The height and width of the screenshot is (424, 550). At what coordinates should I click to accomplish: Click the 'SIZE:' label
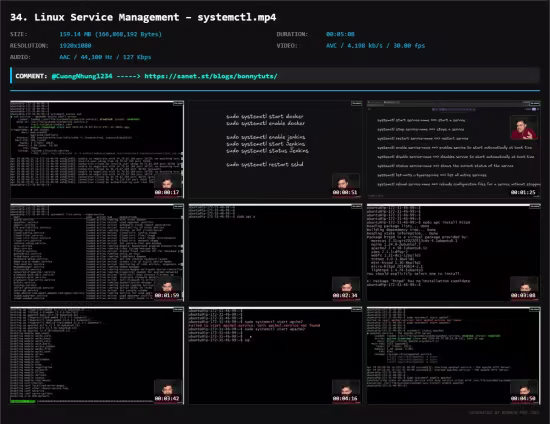(x=19, y=34)
